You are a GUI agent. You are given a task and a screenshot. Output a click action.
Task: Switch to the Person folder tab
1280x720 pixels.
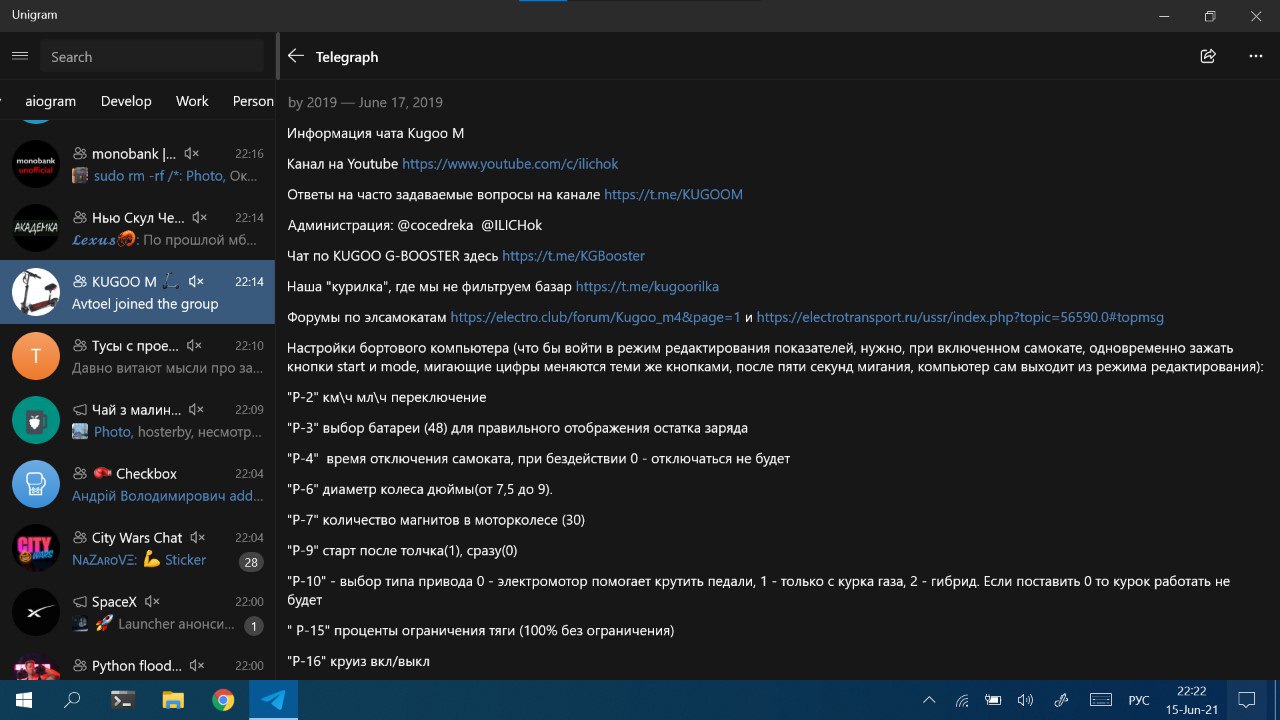[253, 101]
